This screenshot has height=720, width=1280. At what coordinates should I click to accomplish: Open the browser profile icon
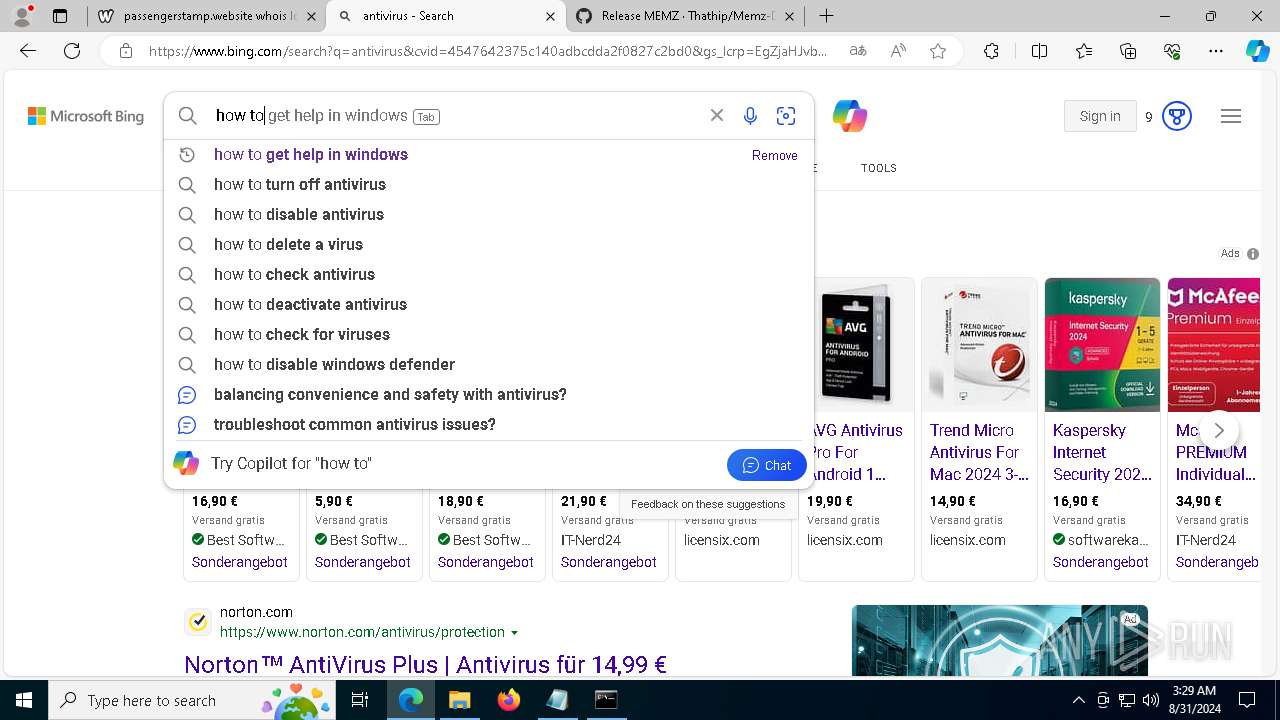click(x=23, y=15)
